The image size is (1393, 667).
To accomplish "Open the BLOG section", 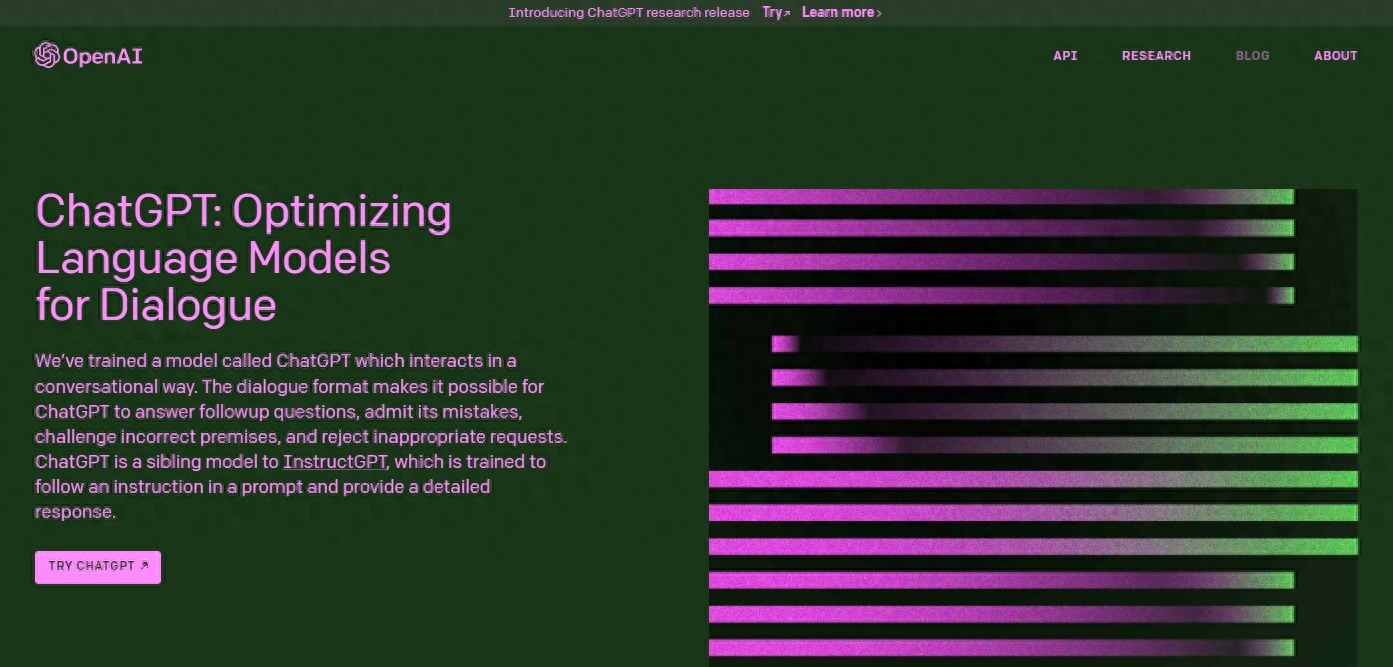I will coord(1252,56).
